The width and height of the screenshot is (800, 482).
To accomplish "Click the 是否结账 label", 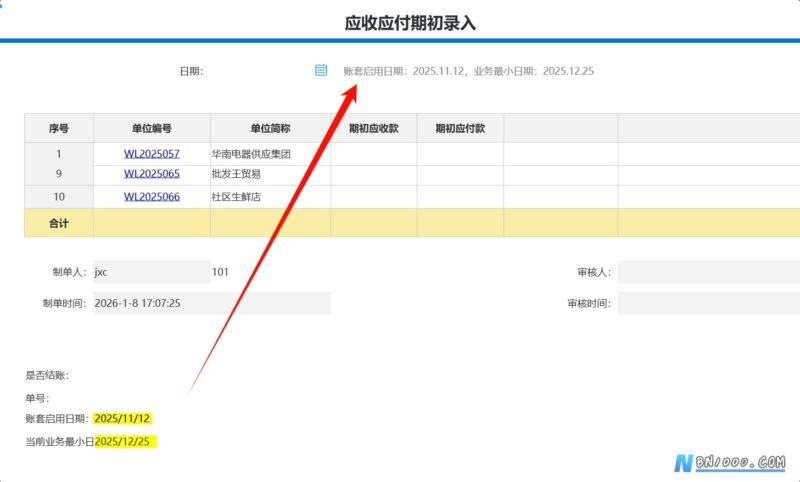I will 47,375.
